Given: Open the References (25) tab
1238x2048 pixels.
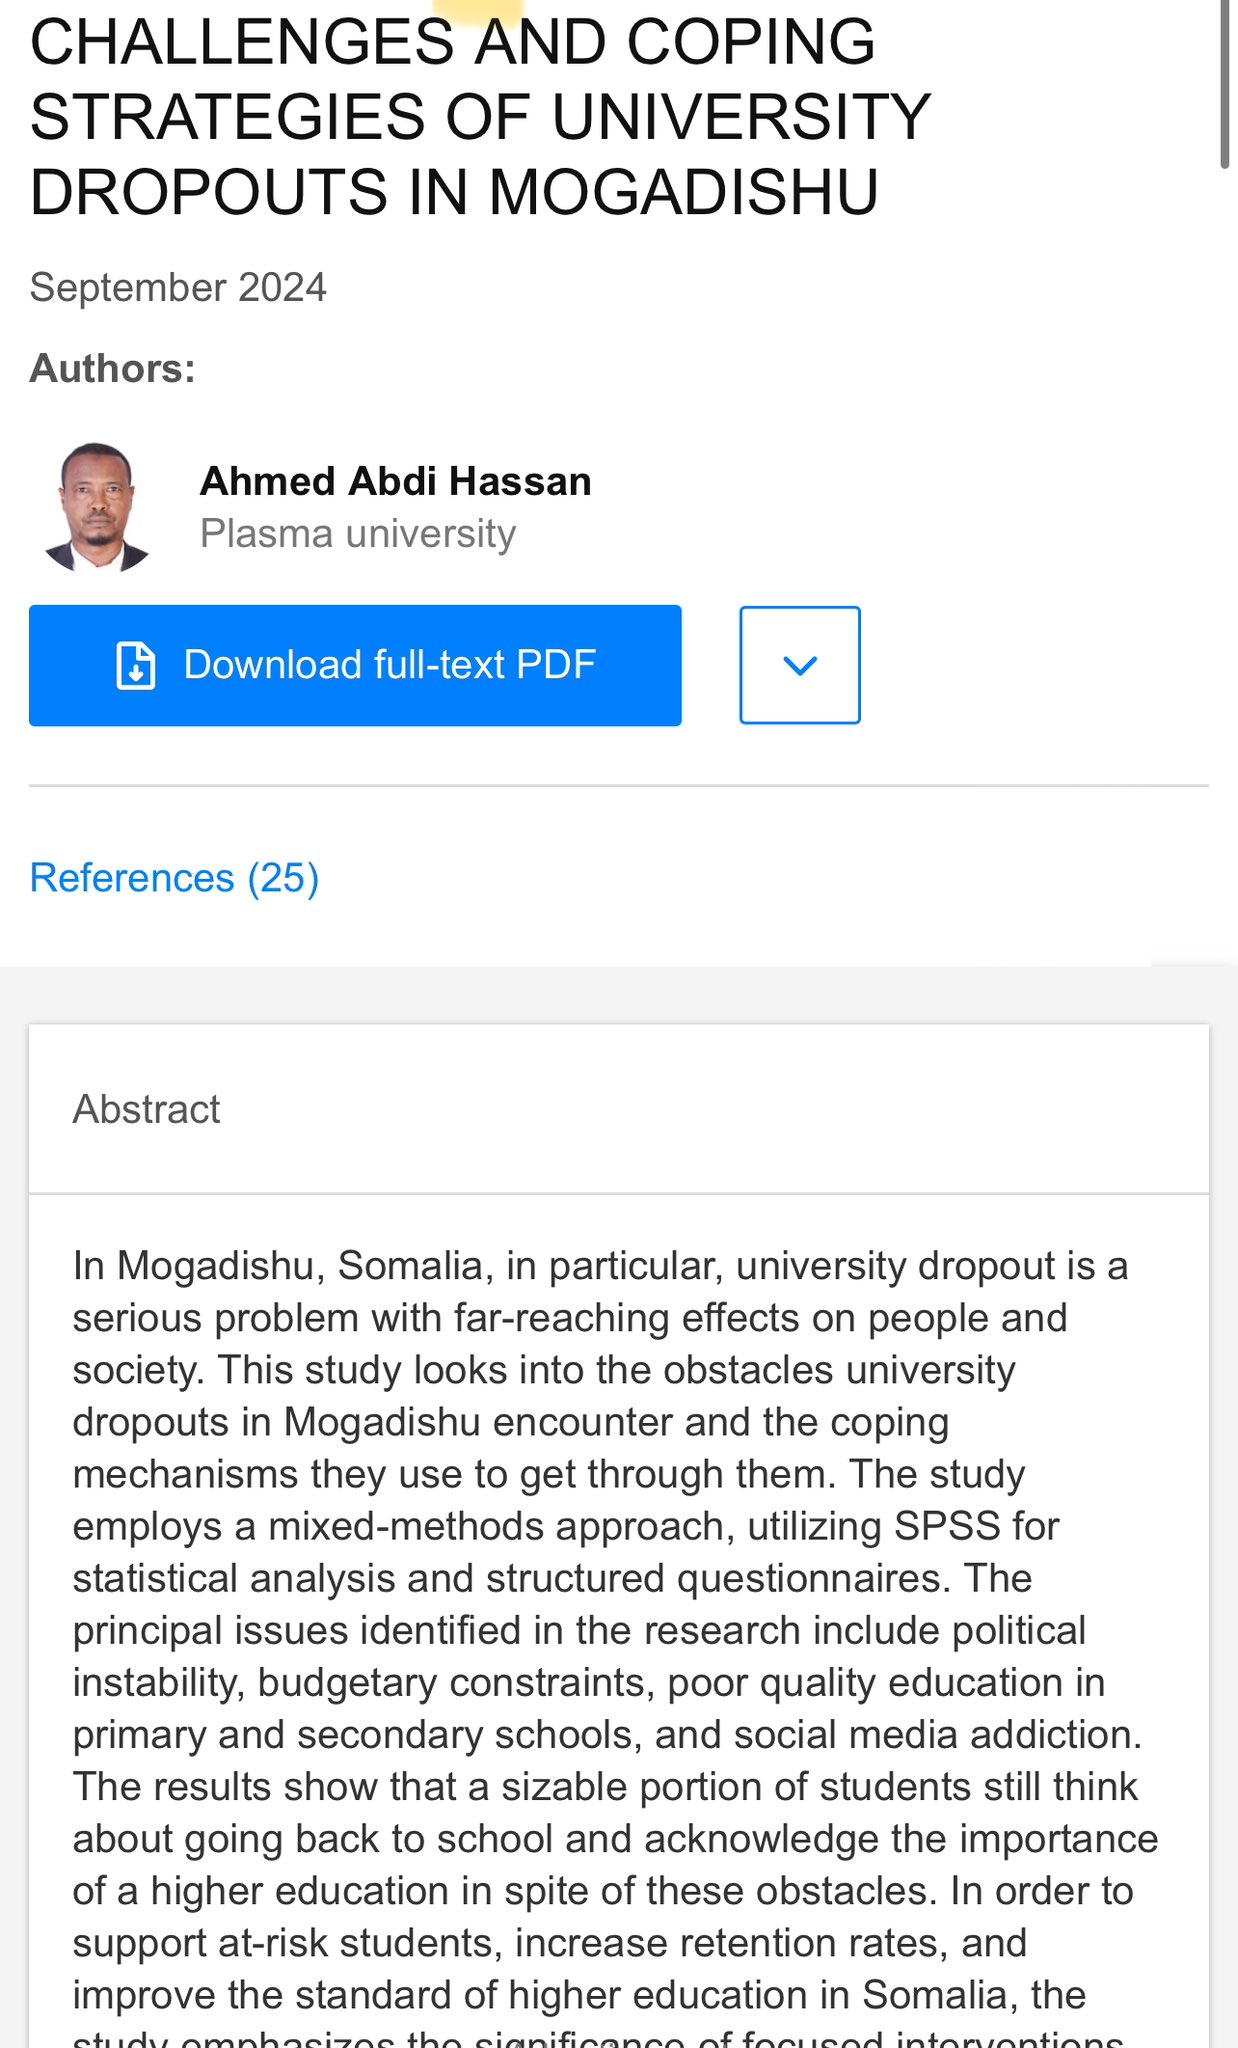Looking at the screenshot, I should 174,878.
